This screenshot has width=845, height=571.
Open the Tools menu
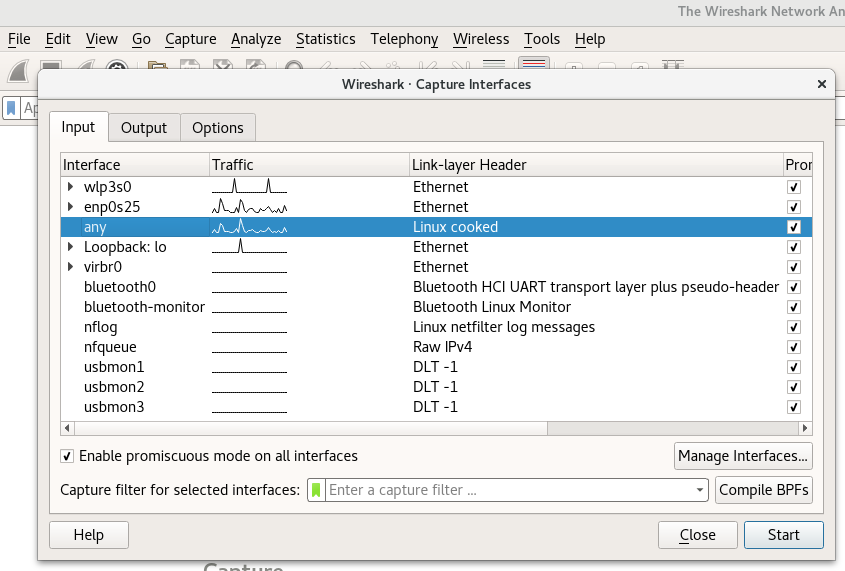pos(542,39)
